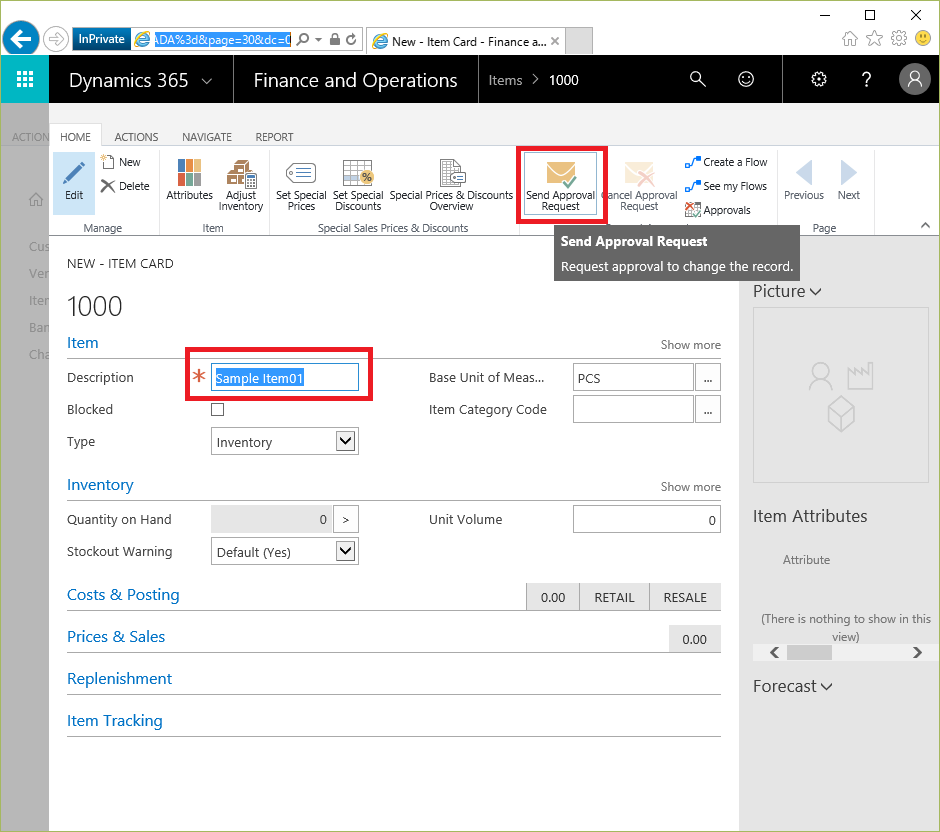This screenshot has width=940, height=832.
Task: Click Set Special Prices
Action: (301, 185)
